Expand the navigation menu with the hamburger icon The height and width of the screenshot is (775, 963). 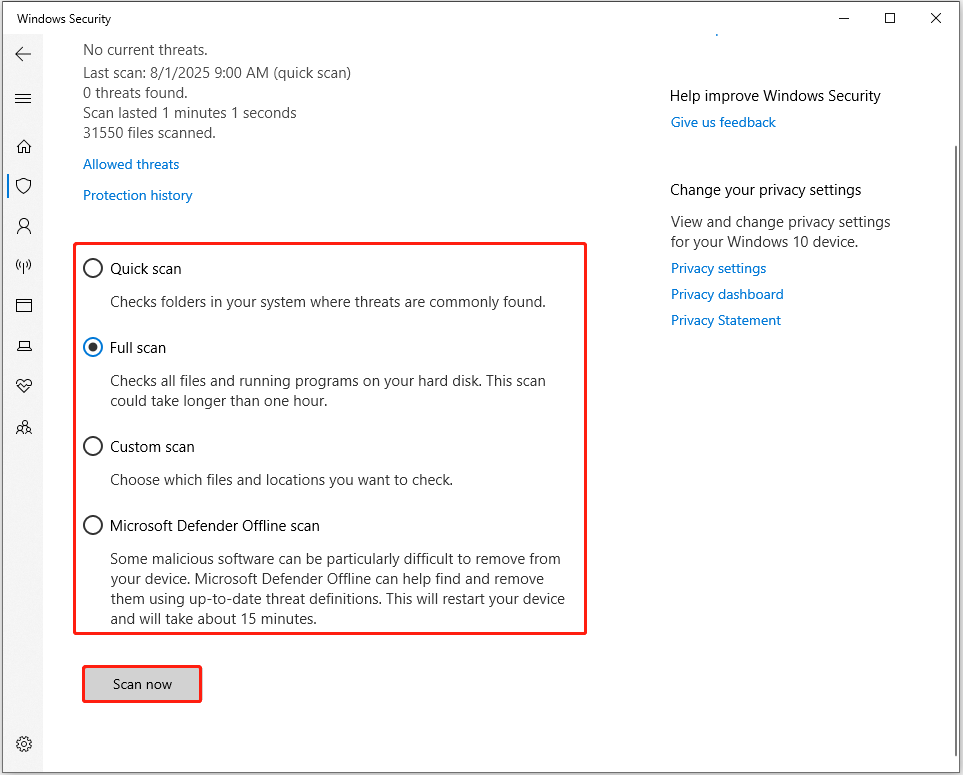pos(23,98)
